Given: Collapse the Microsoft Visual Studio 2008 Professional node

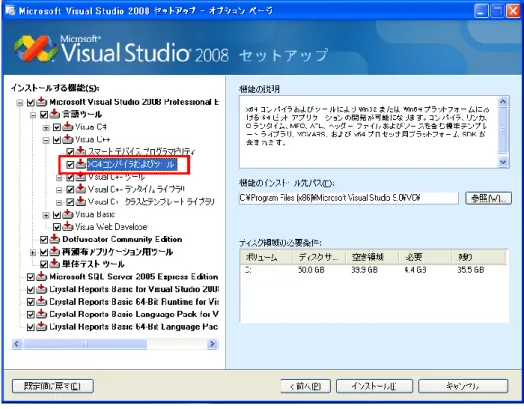Looking at the screenshot, I should point(20,103).
